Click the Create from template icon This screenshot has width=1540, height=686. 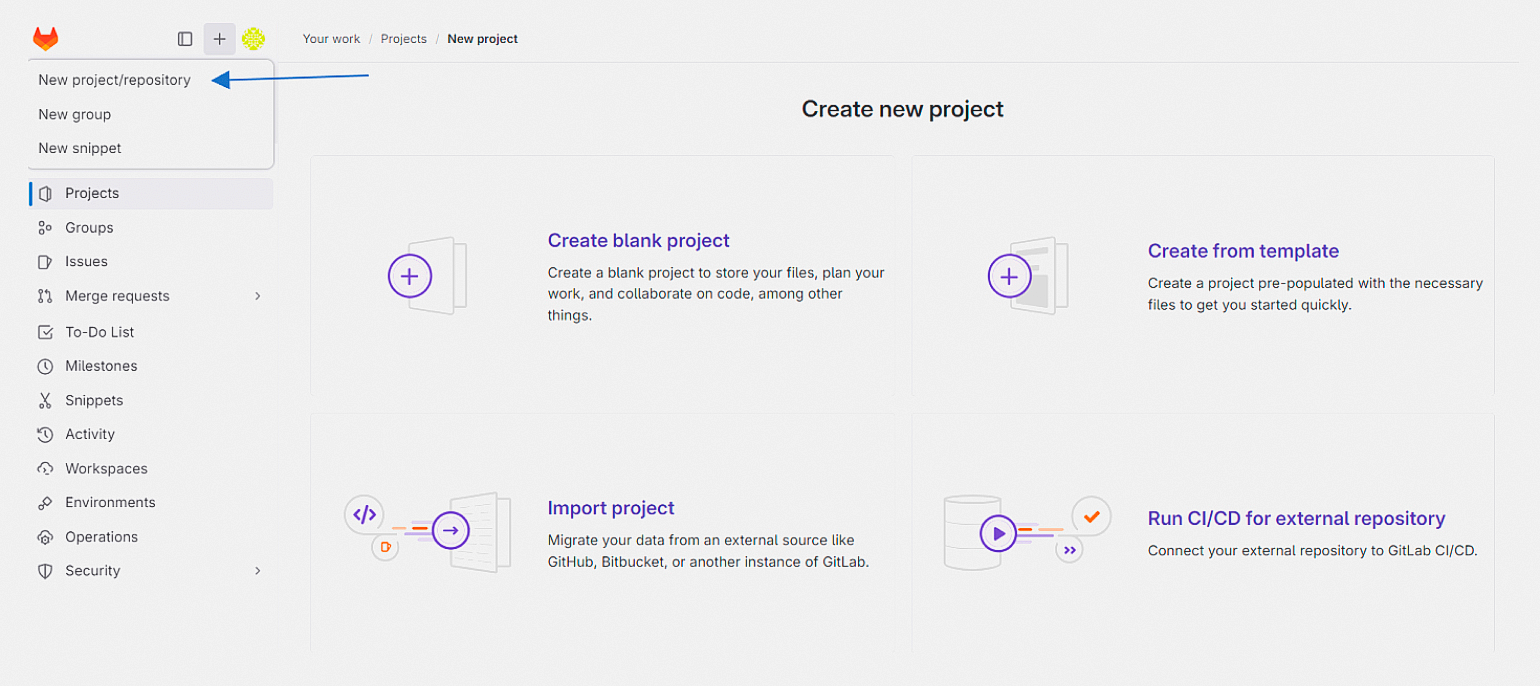pyautogui.click(x=1010, y=276)
